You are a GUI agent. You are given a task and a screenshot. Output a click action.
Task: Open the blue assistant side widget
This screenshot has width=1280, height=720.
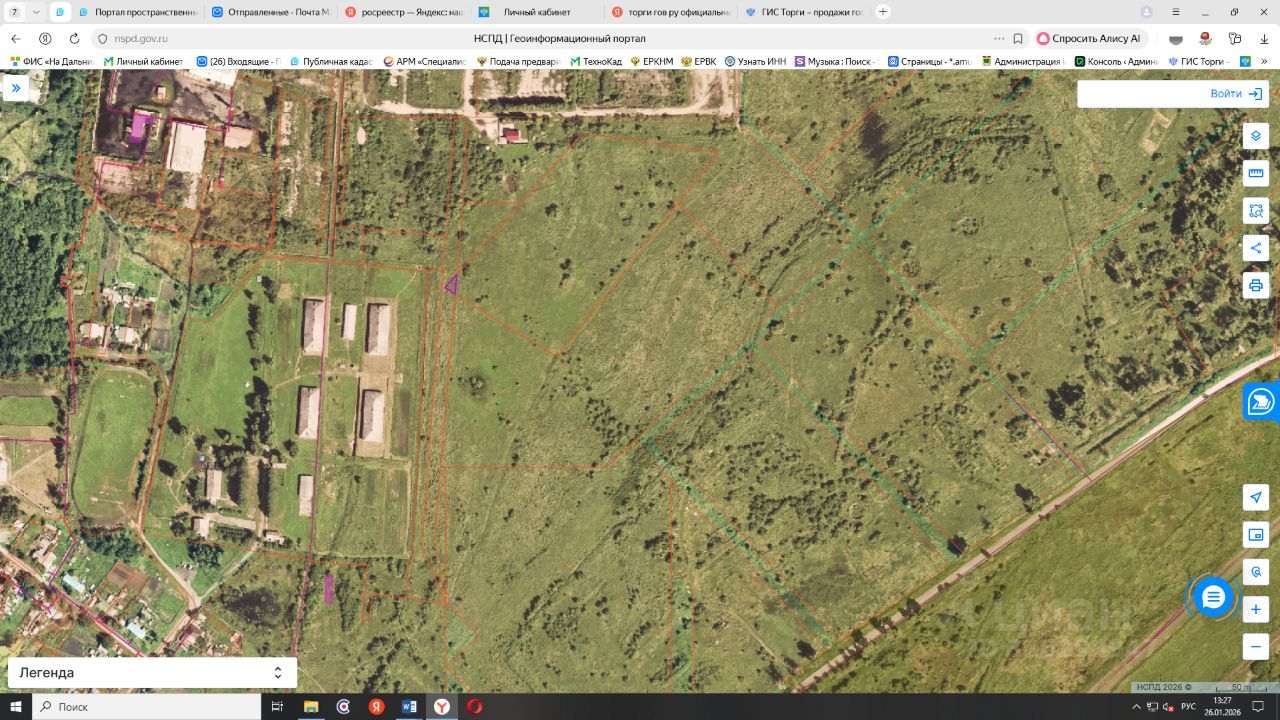(x=1262, y=401)
